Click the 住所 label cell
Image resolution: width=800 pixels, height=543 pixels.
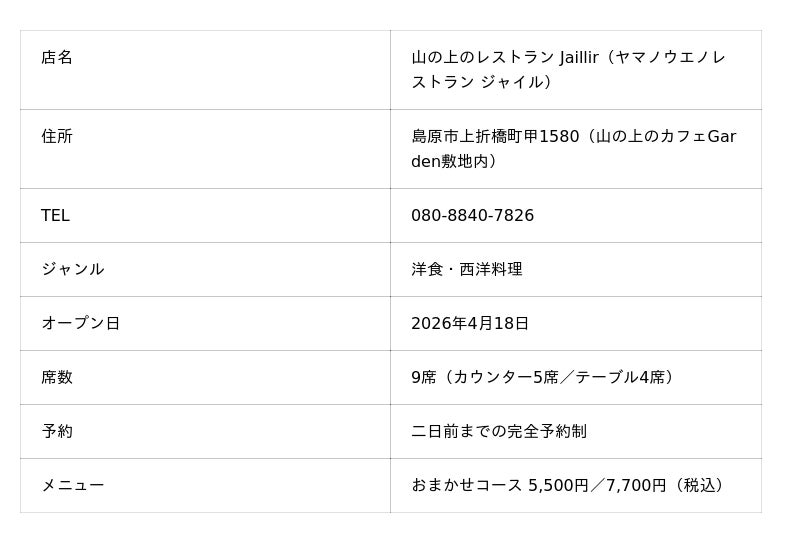pos(57,137)
